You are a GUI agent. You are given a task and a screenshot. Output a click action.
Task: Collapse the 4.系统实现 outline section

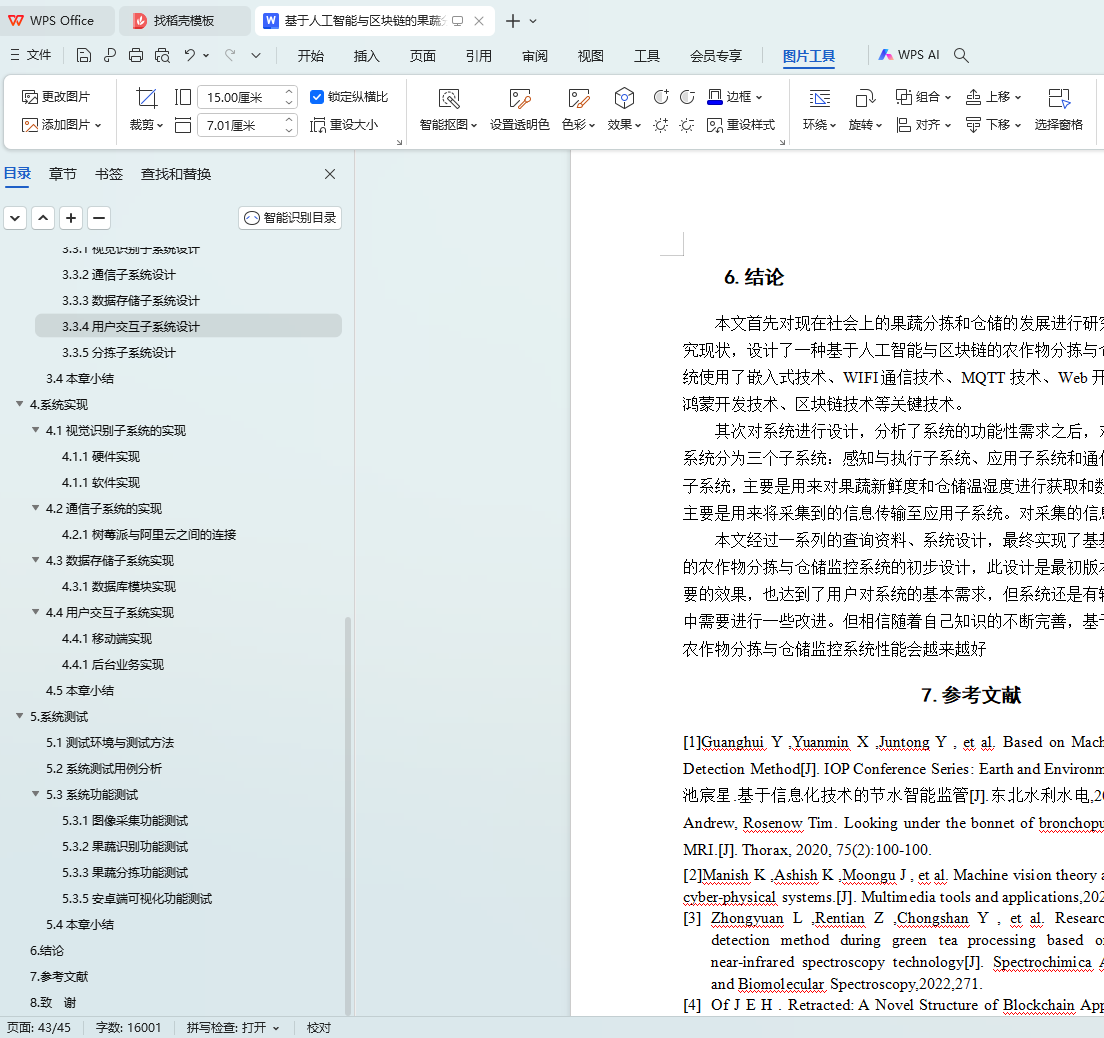[19, 404]
